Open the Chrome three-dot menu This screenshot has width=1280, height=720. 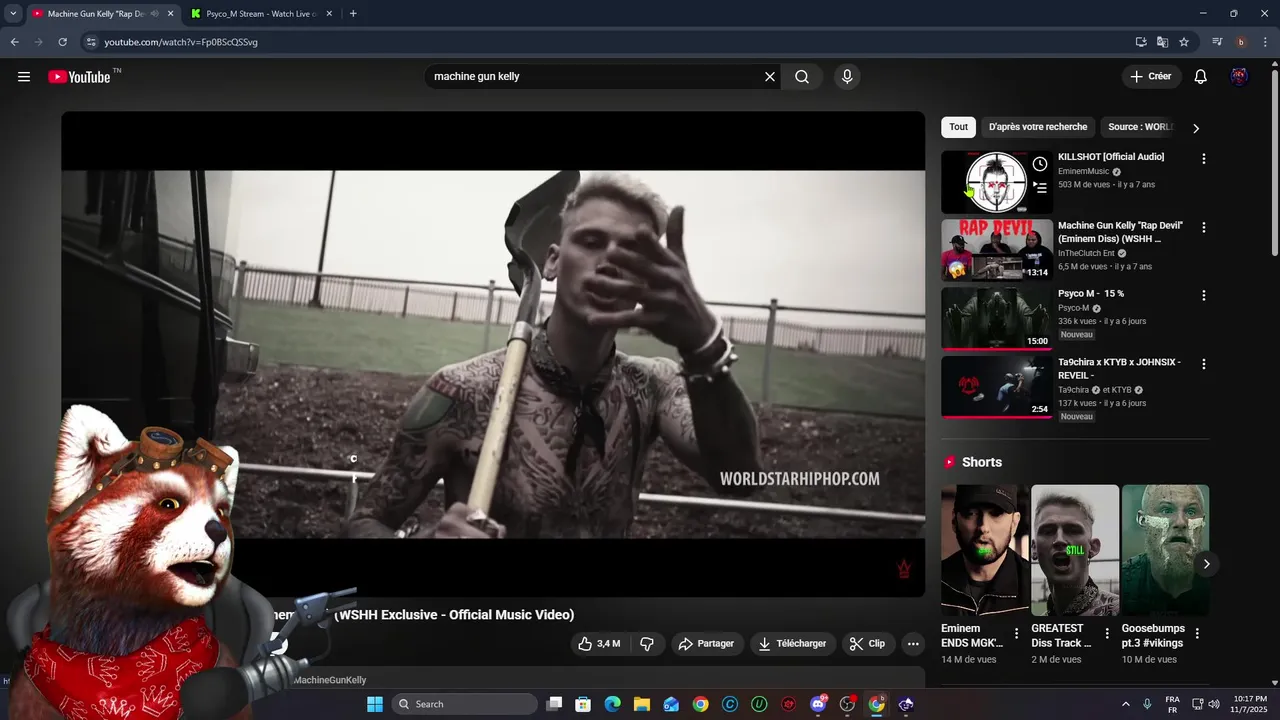(1265, 42)
